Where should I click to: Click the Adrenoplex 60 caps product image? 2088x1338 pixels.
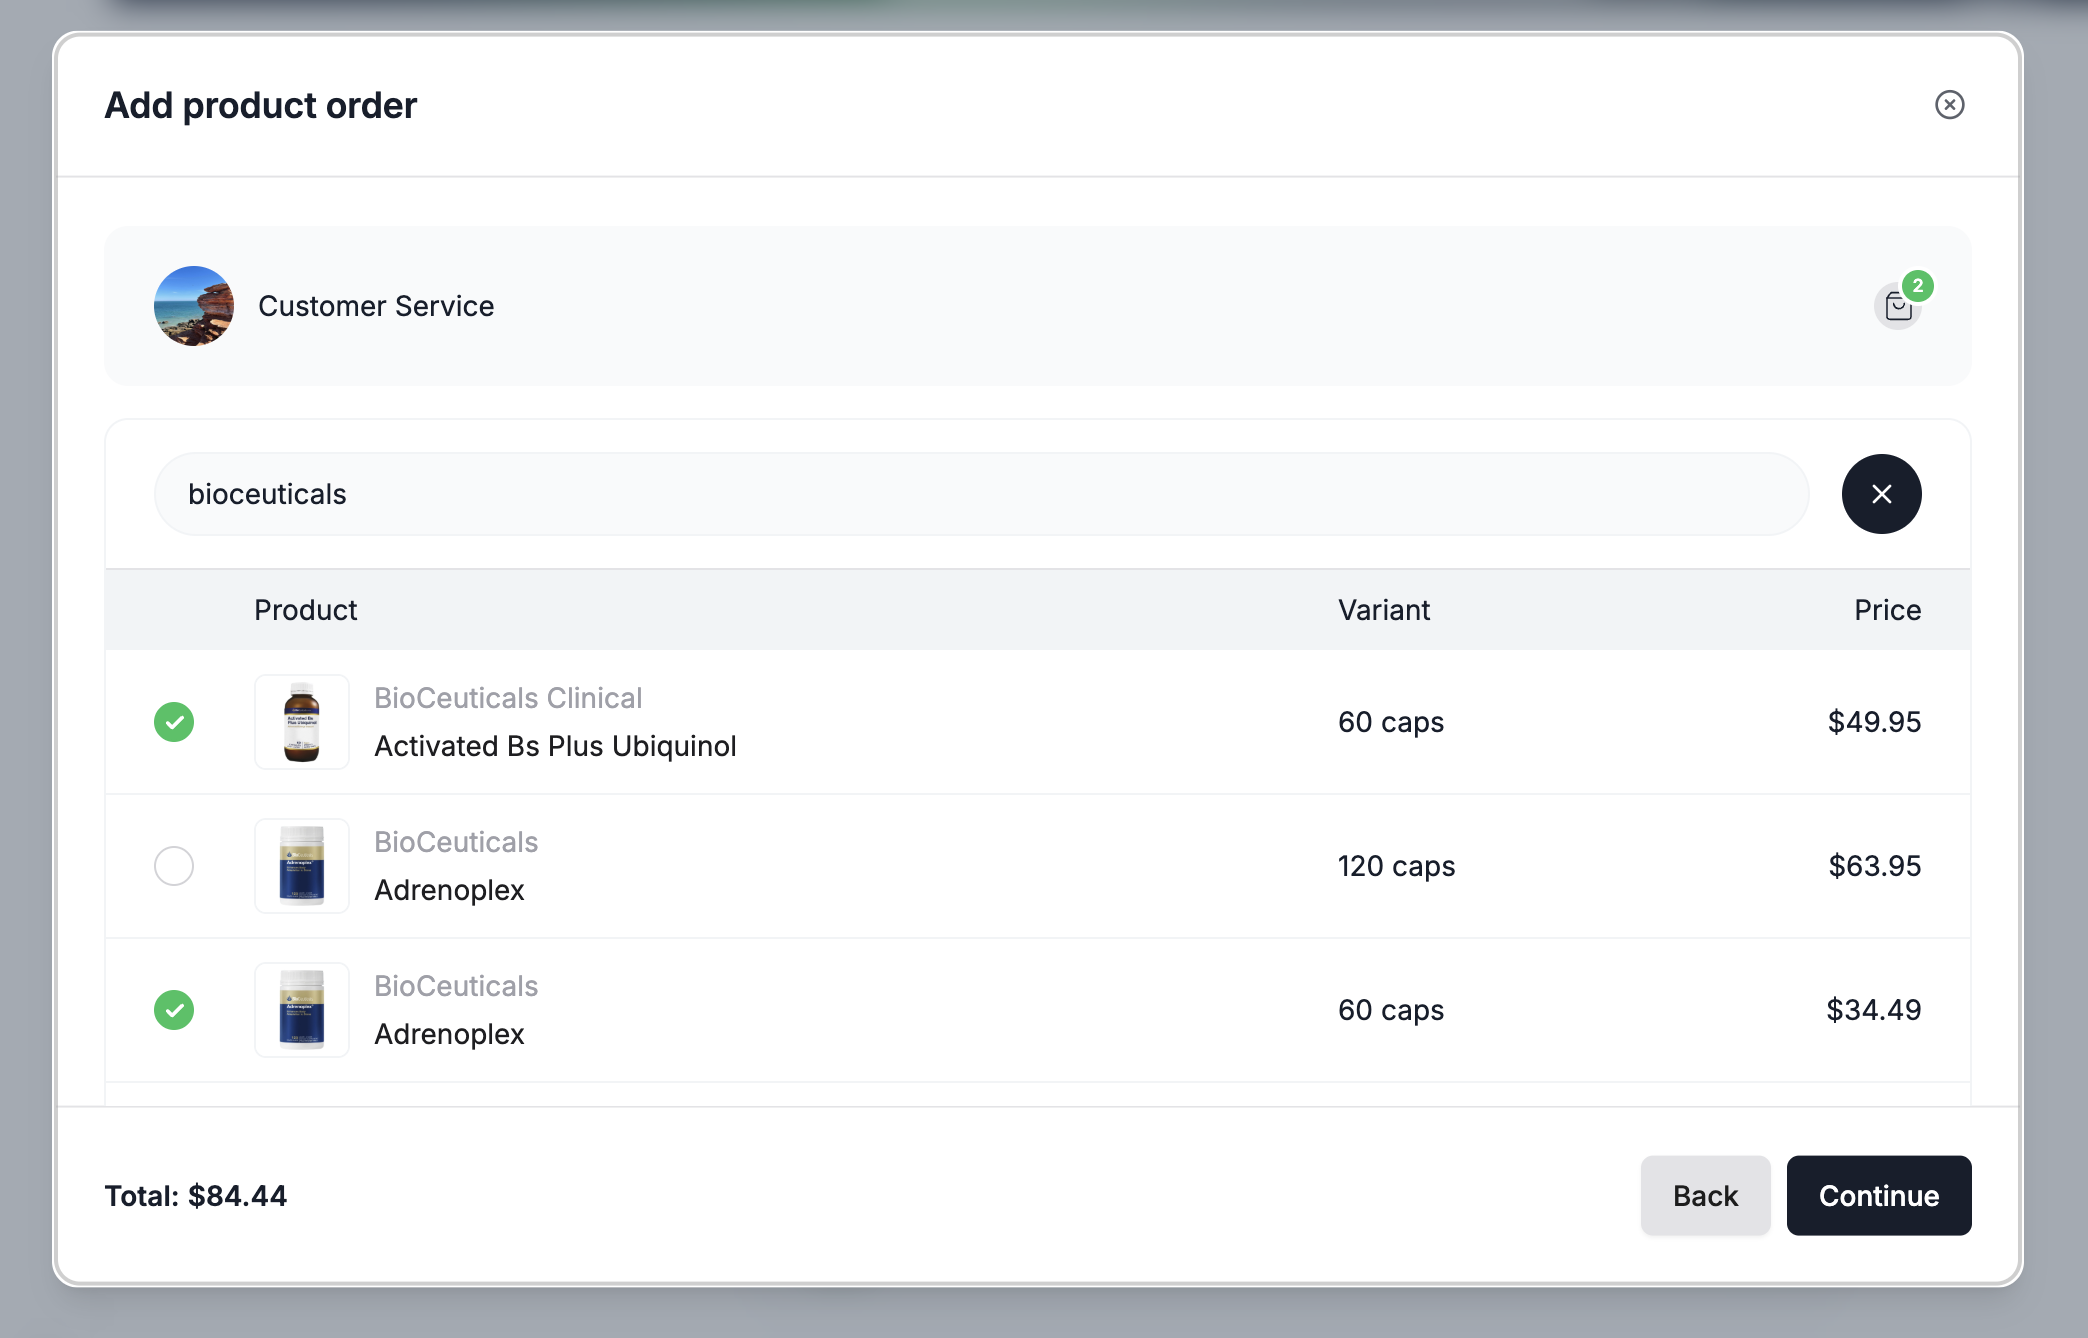[302, 1010]
